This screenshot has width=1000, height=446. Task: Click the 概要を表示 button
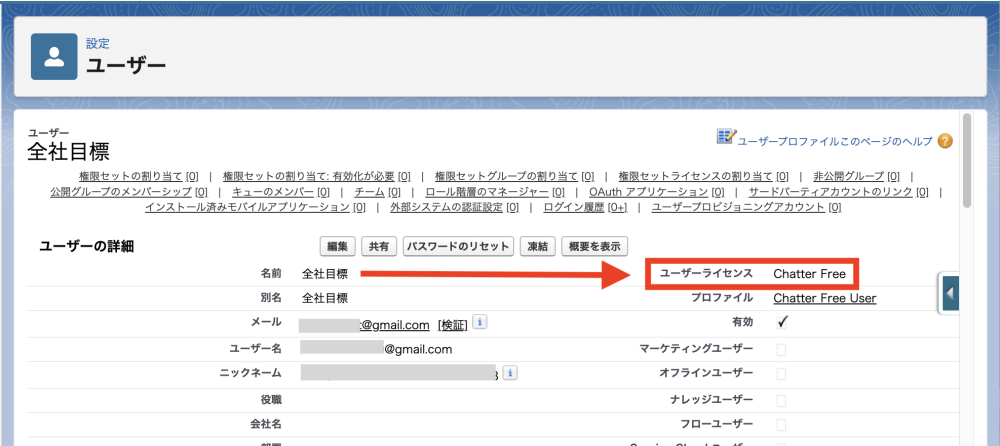tap(594, 246)
